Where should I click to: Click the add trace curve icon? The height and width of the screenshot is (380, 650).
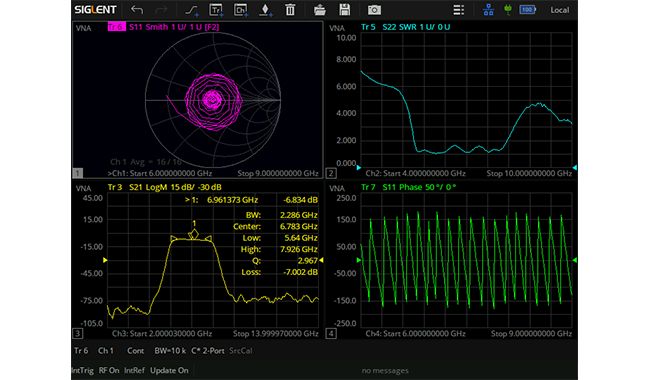click(192, 10)
